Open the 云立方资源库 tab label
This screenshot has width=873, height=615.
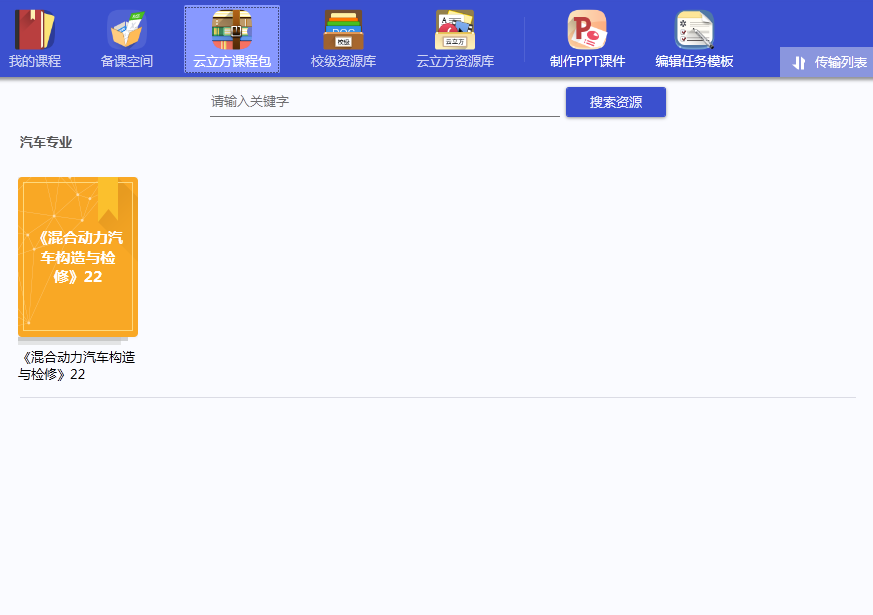pyautogui.click(x=455, y=61)
